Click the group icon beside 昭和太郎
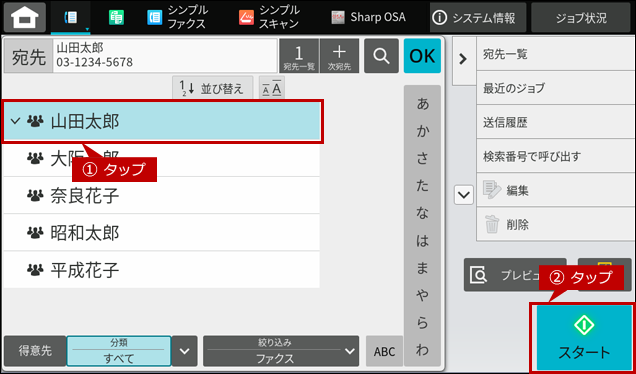The height and width of the screenshot is (374, 636). point(35,233)
